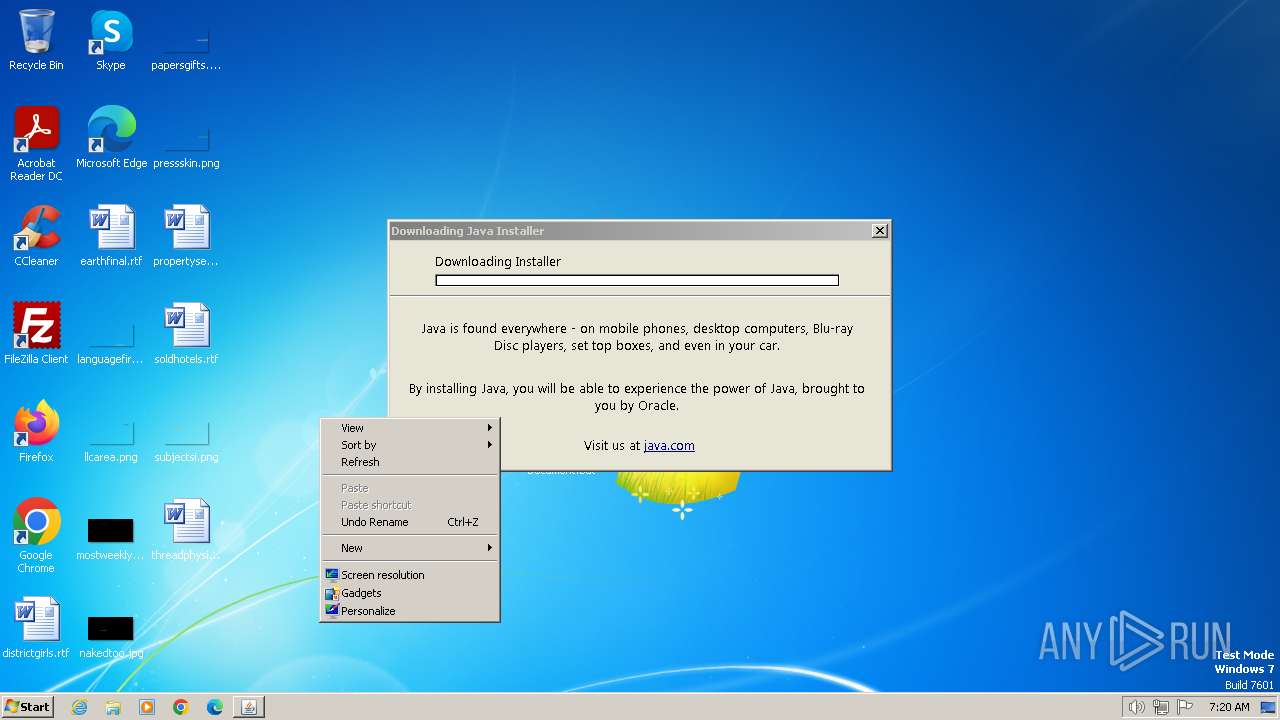
Task: Open Gadgets from context menu
Action: point(409,593)
